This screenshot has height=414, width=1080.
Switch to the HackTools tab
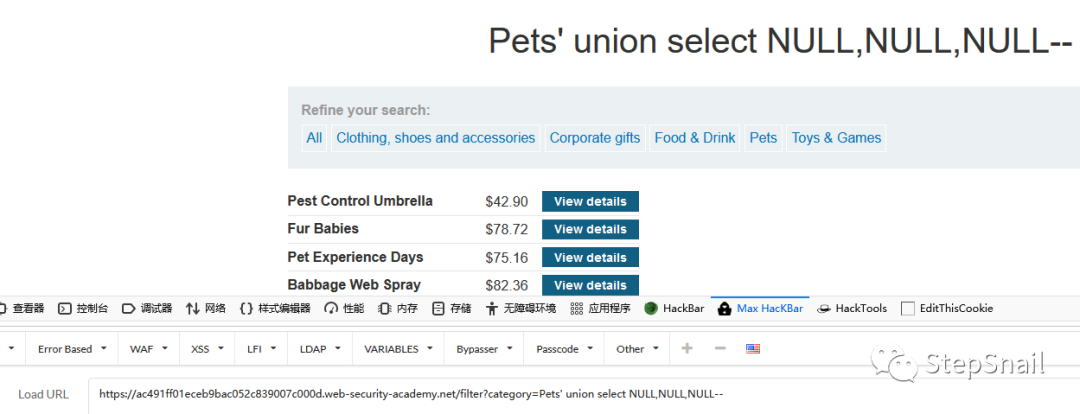click(852, 308)
